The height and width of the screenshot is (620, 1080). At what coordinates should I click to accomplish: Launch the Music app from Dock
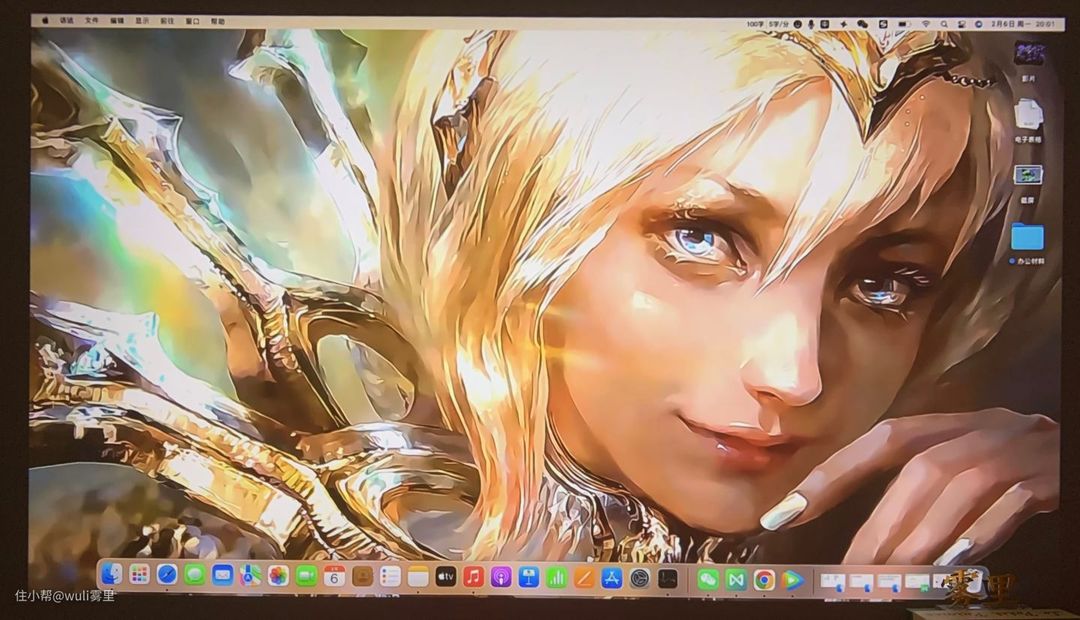[x=473, y=576]
